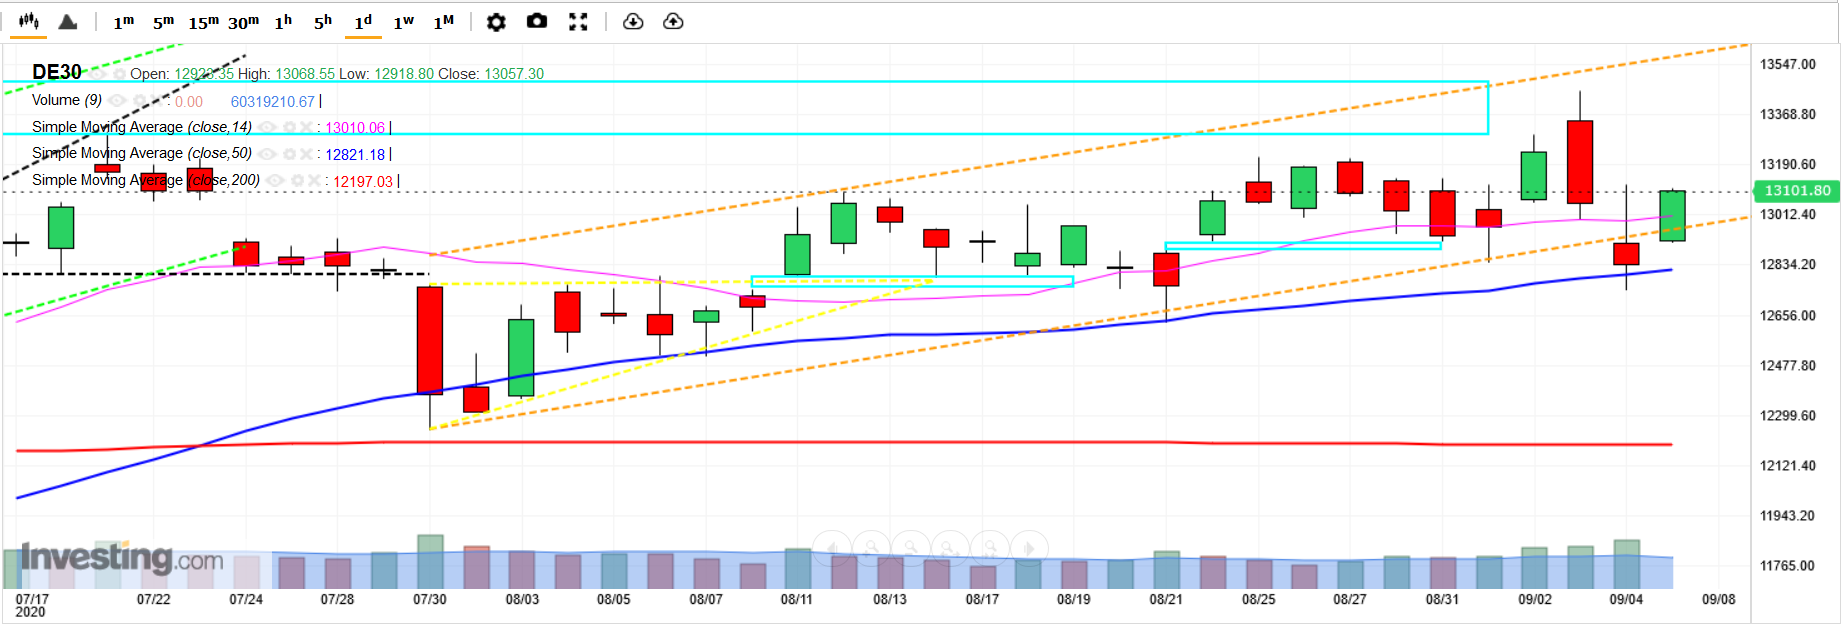Click the 11765.00 price axis label

coord(1788,566)
